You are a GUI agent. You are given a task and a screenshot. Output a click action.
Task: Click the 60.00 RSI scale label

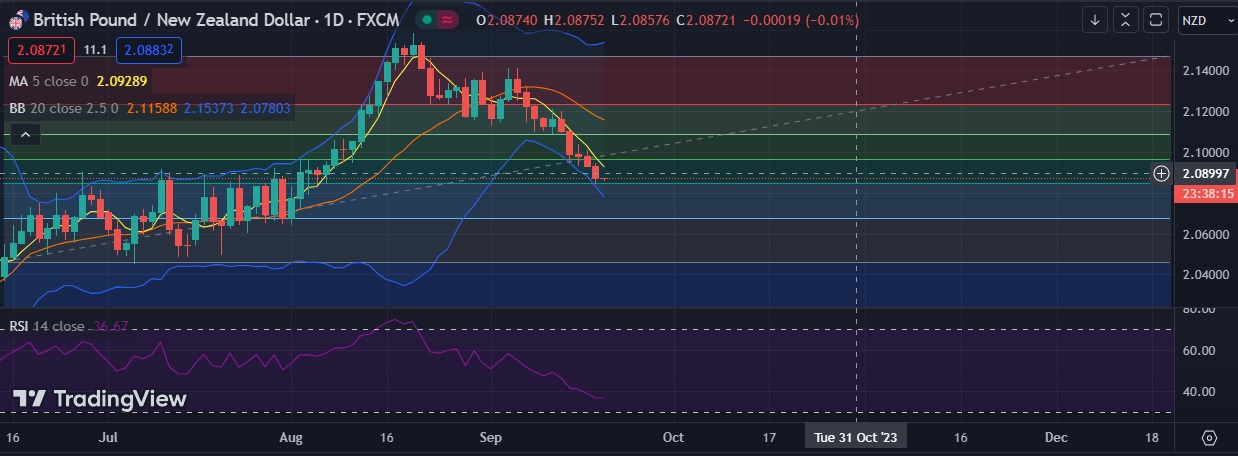tap(1198, 351)
